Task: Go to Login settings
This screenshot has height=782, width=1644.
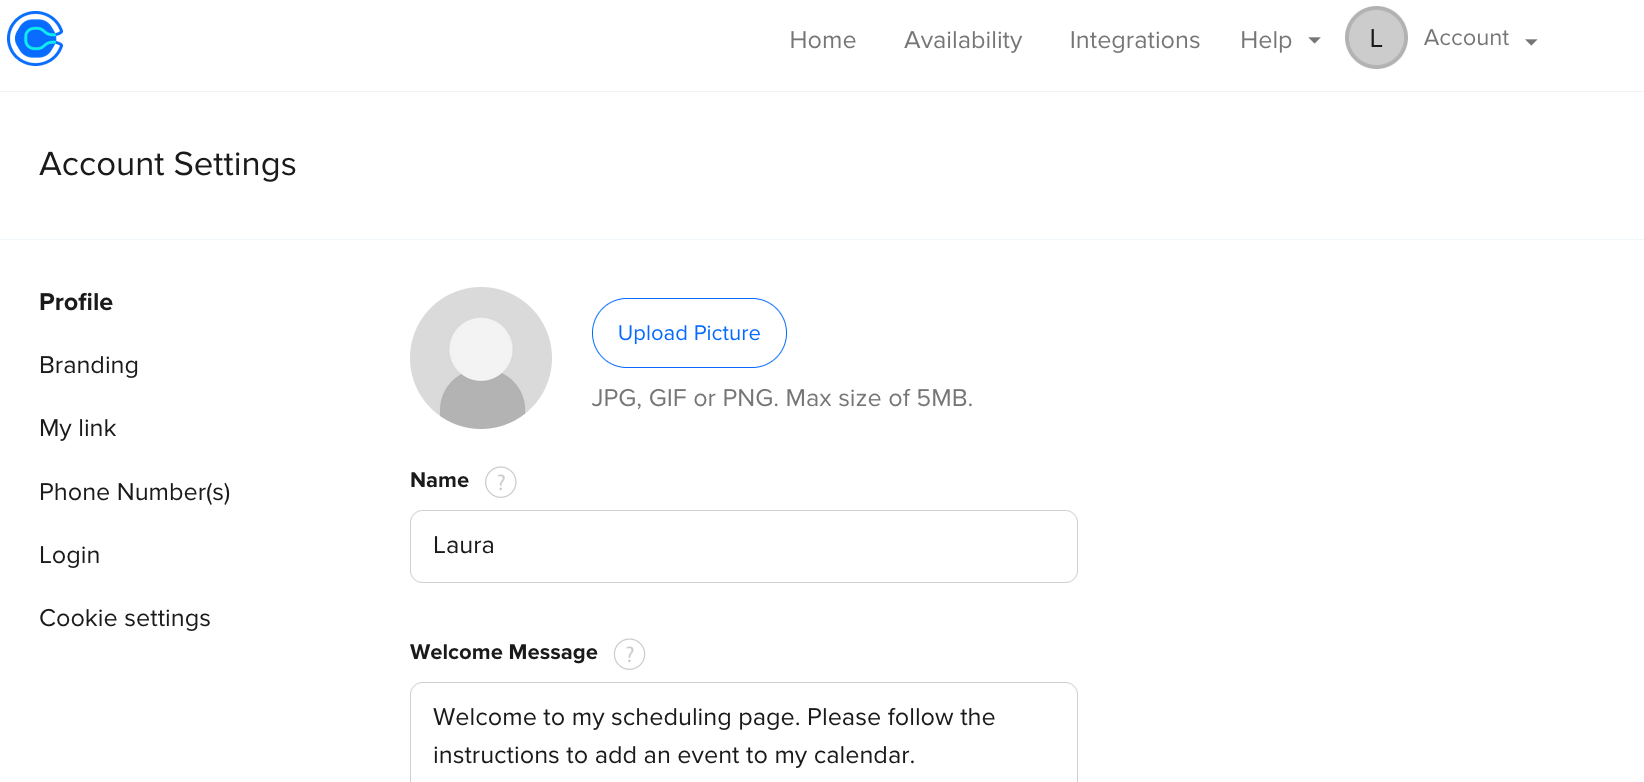Action: pos(69,554)
